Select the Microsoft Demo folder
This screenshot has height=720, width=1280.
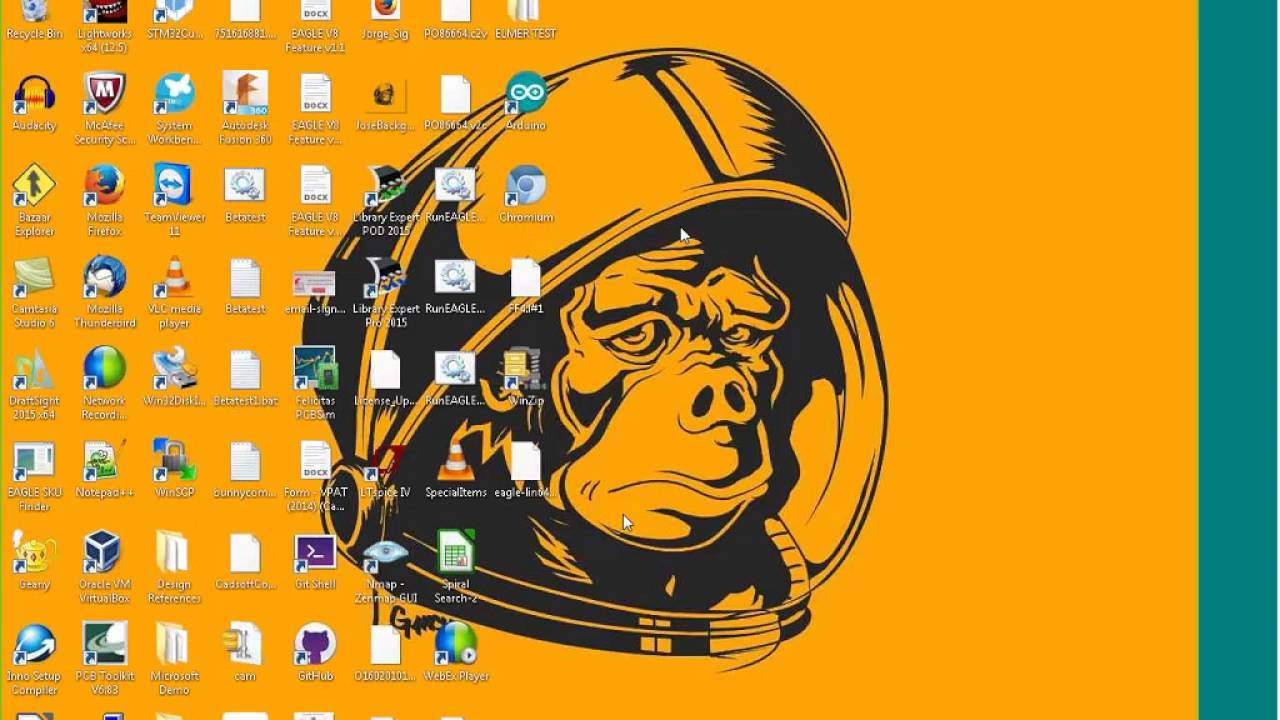174,645
